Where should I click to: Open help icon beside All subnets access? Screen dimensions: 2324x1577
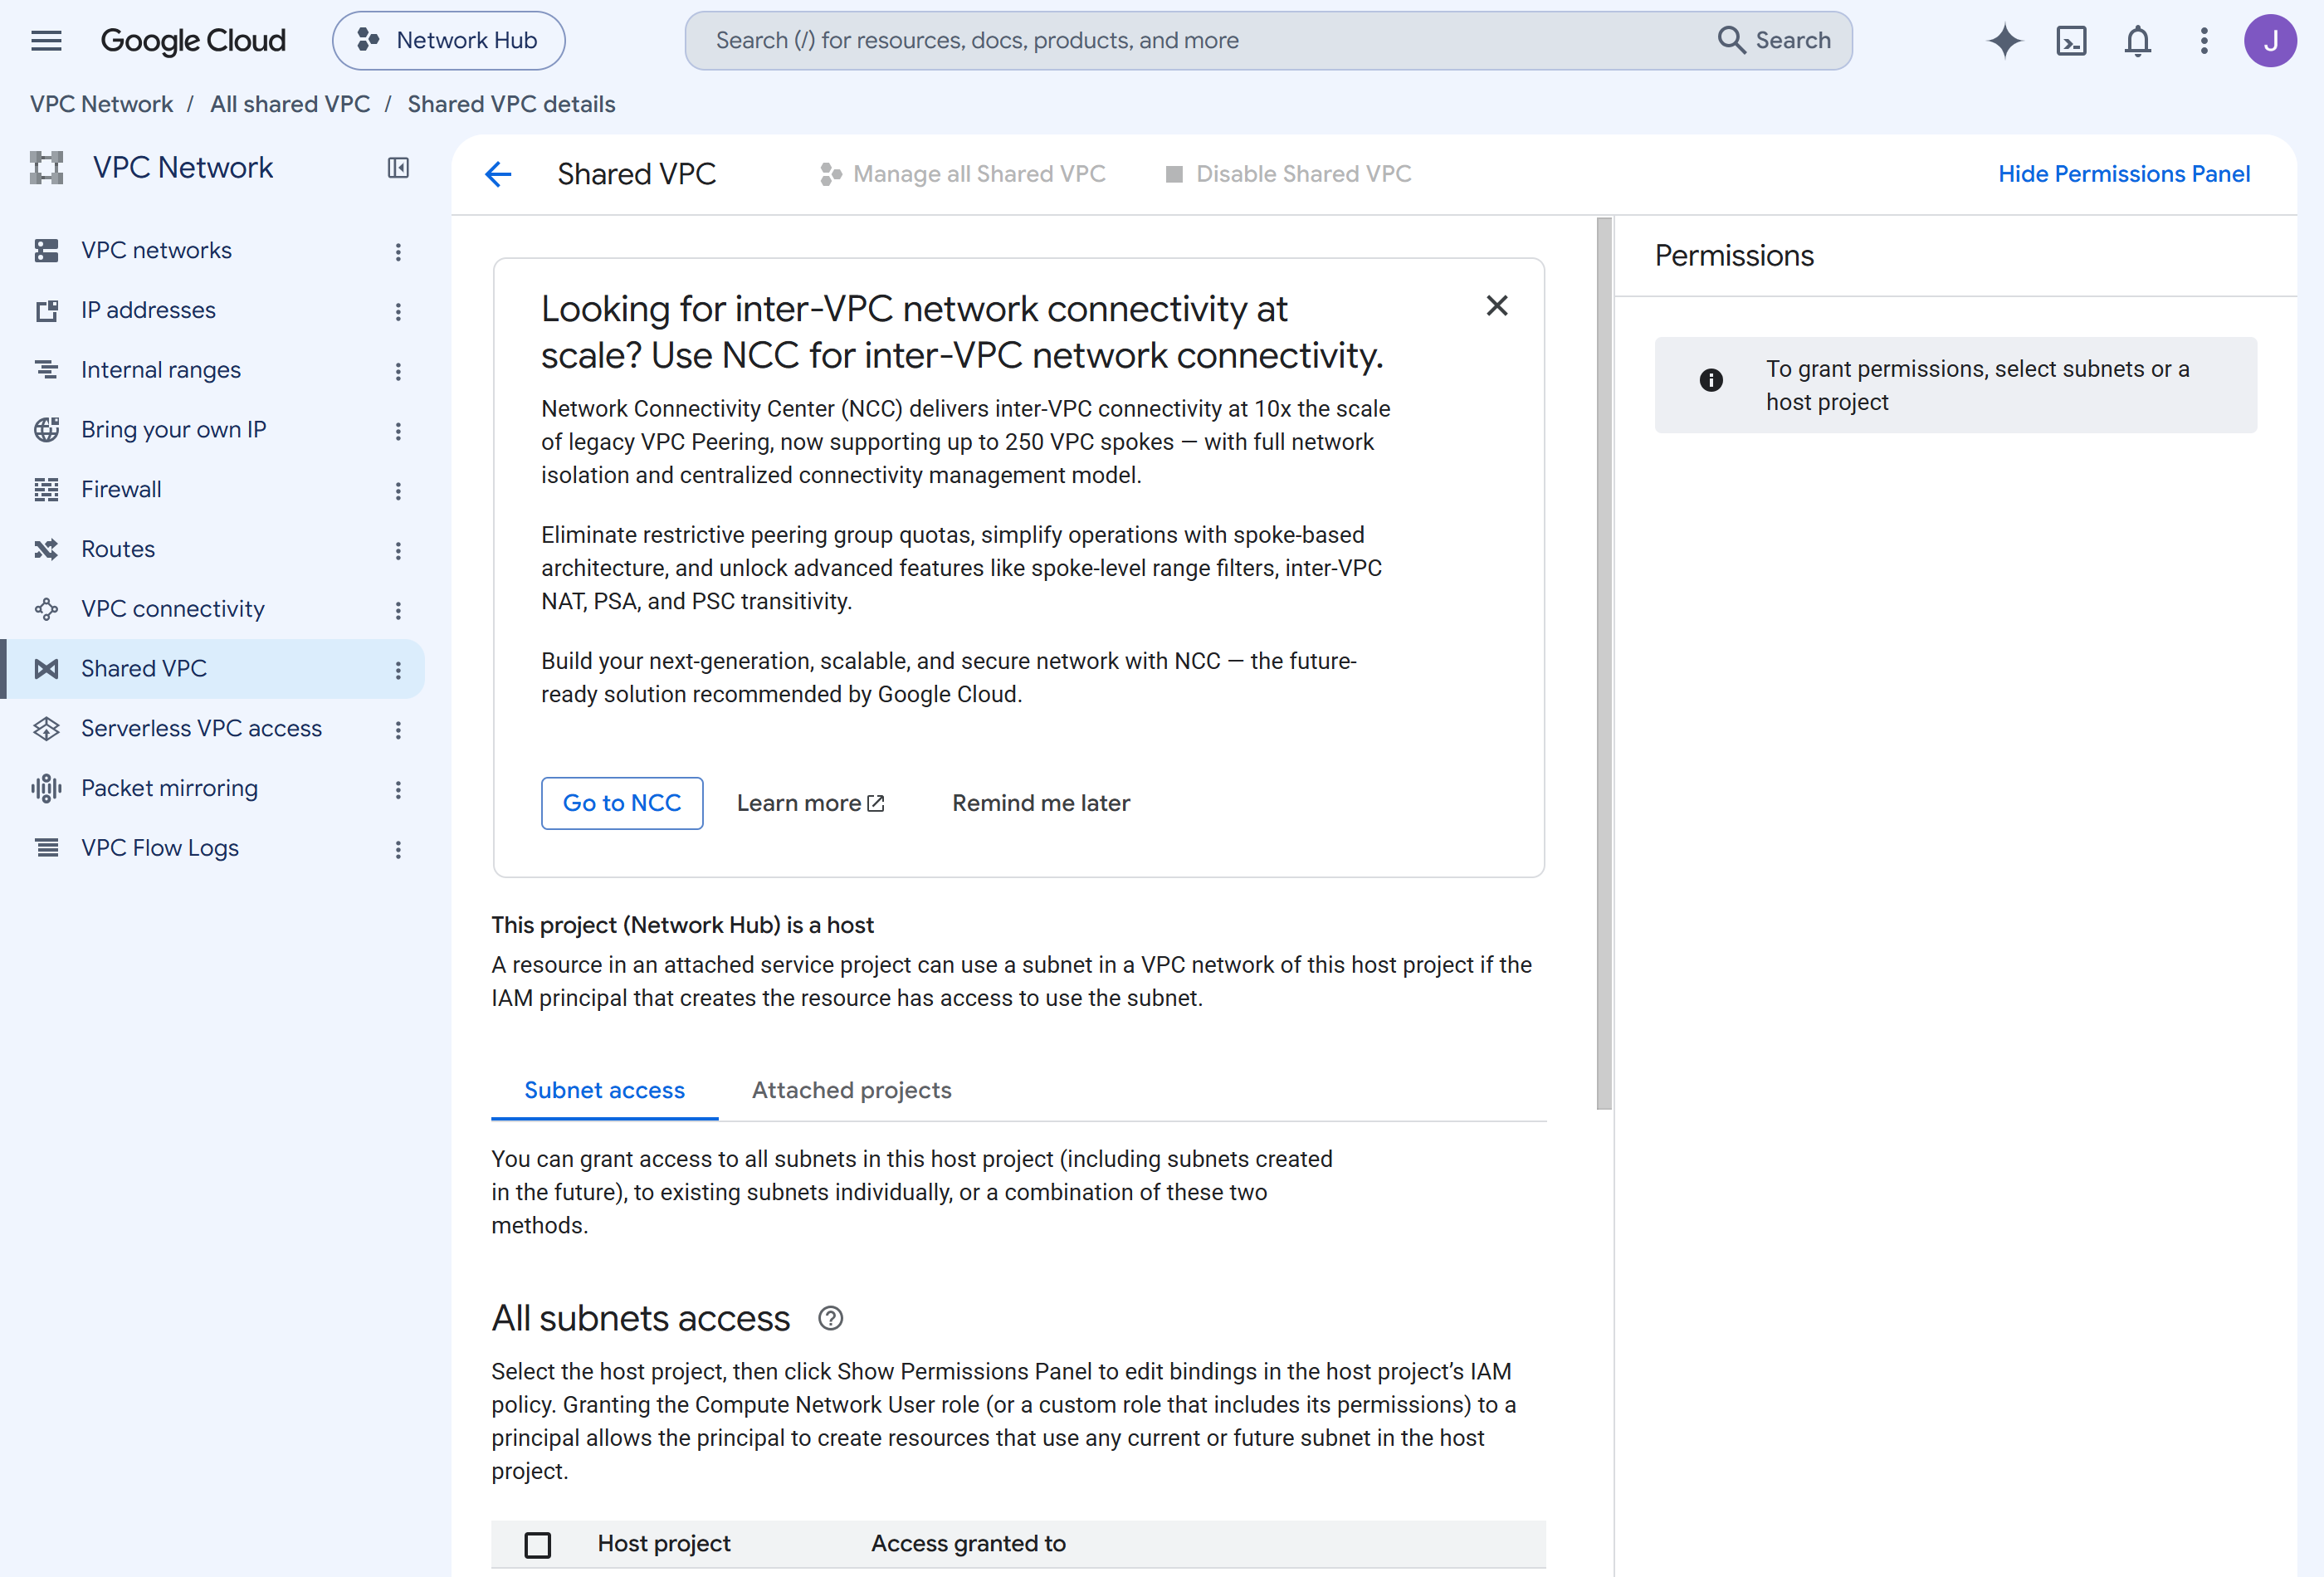830,1318
